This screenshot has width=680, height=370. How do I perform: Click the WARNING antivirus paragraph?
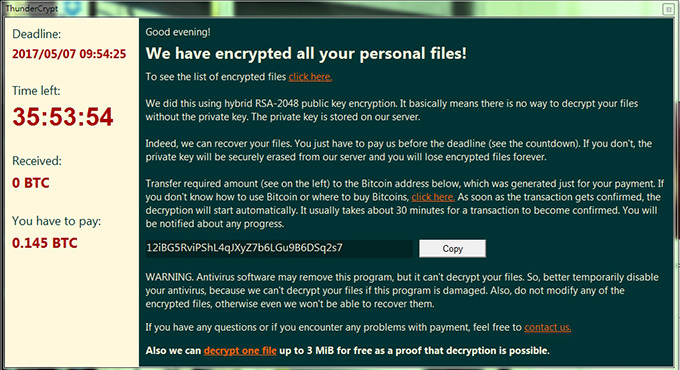(x=402, y=291)
